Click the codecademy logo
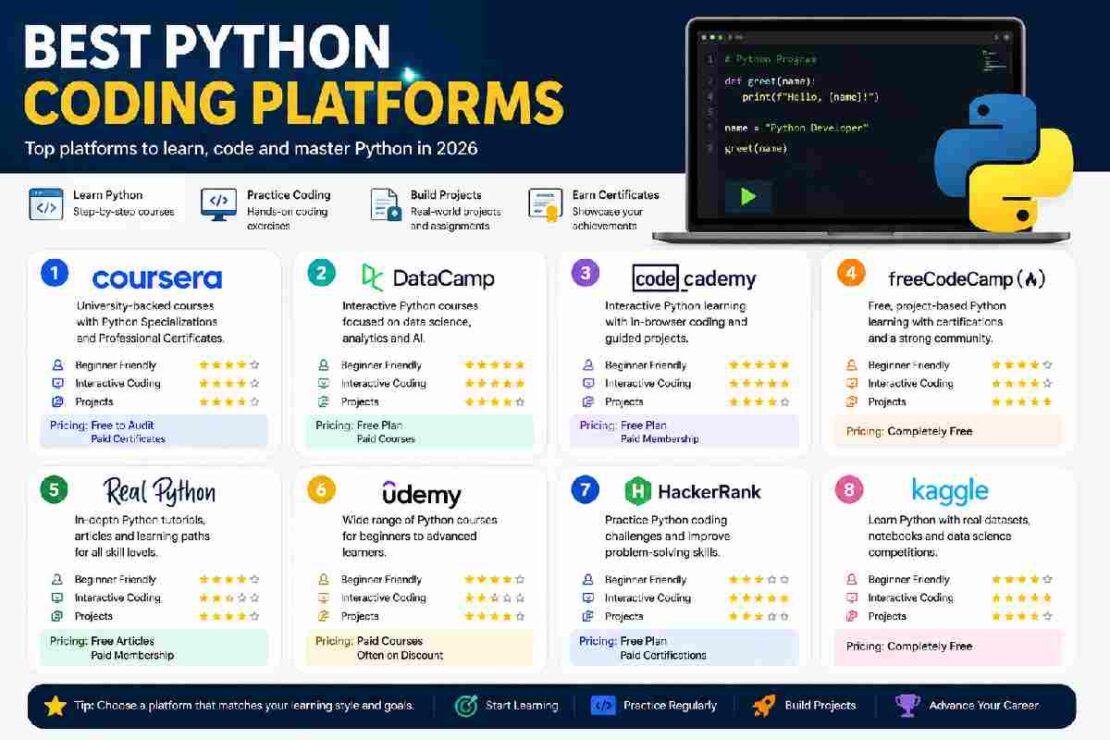Viewport: 1110px width, 740px height. point(694,278)
